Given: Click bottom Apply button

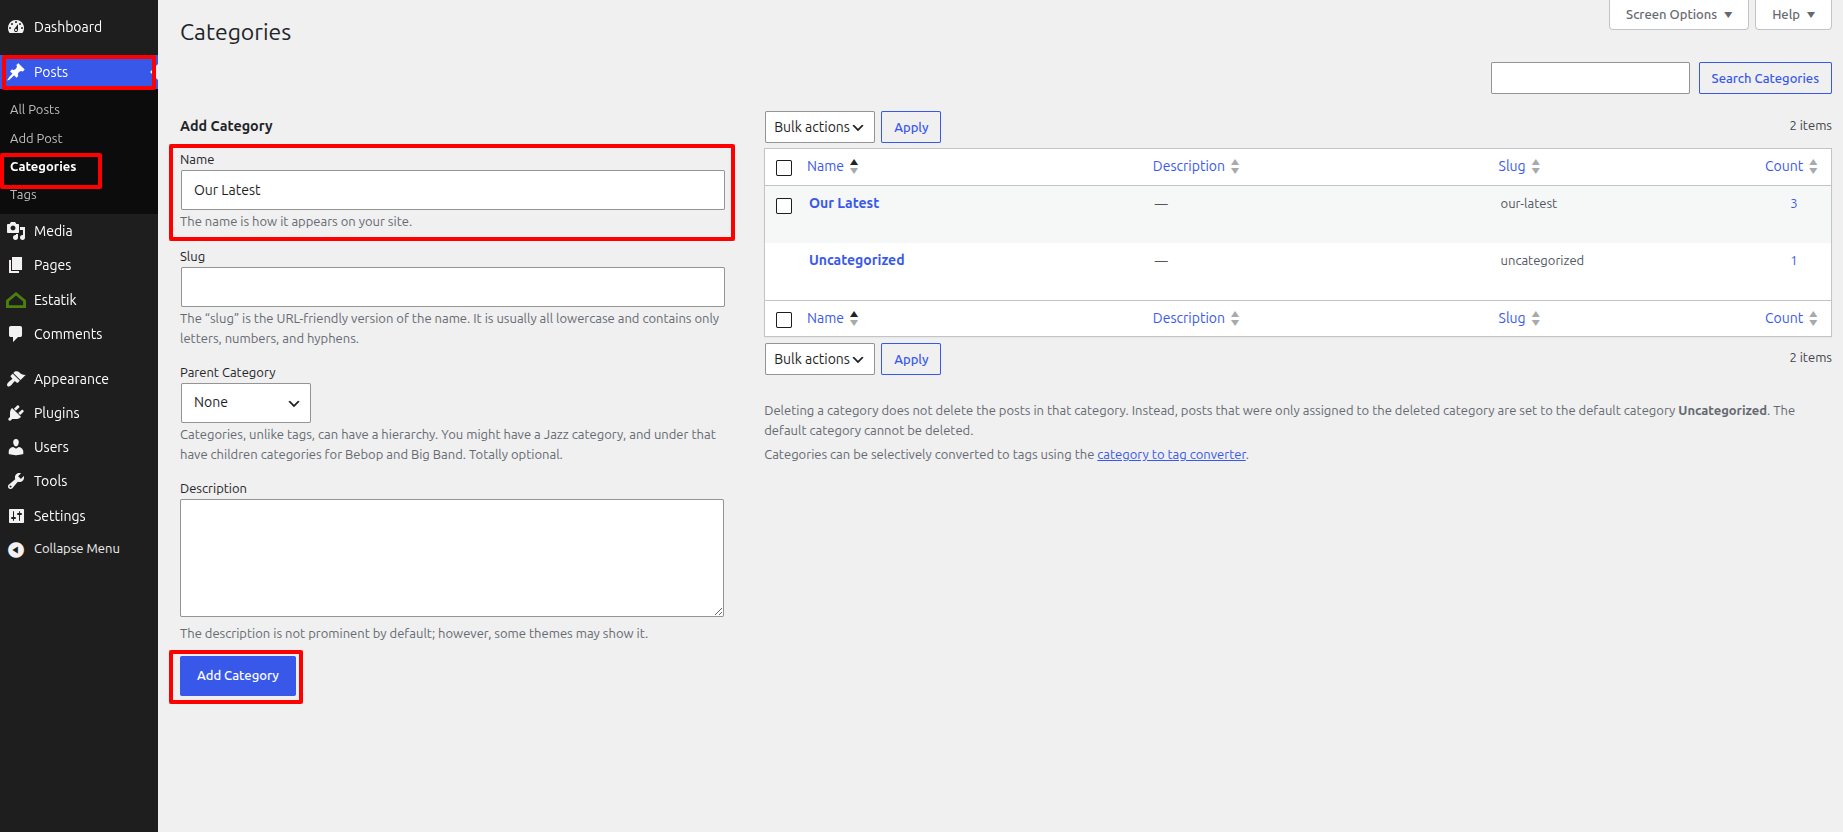Looking at the screenshot, I should coord(911,359).
